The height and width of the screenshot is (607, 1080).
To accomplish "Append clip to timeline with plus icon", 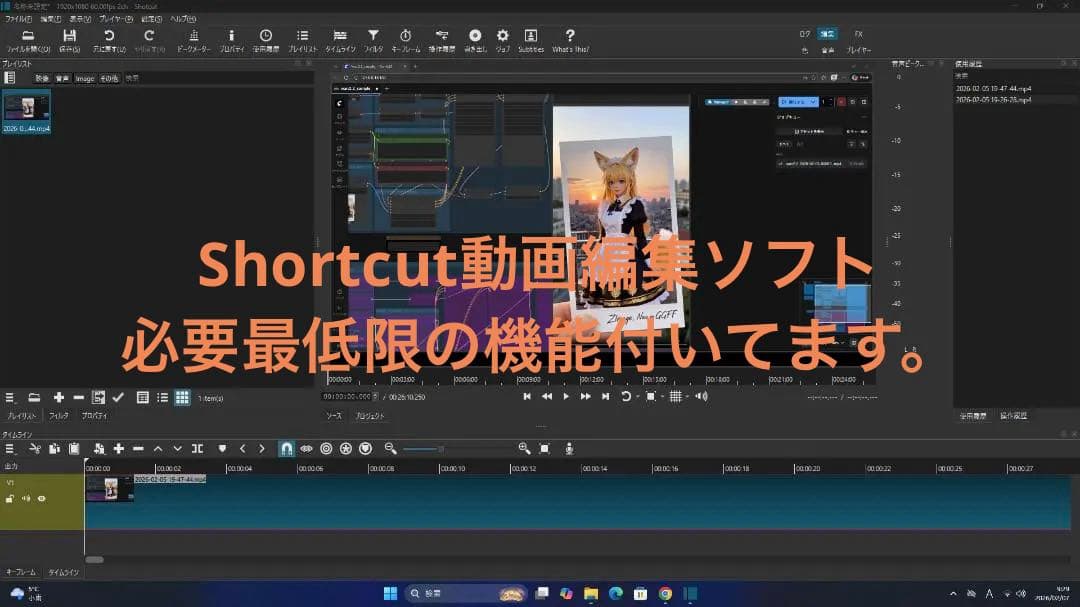I will coord(118,449).
